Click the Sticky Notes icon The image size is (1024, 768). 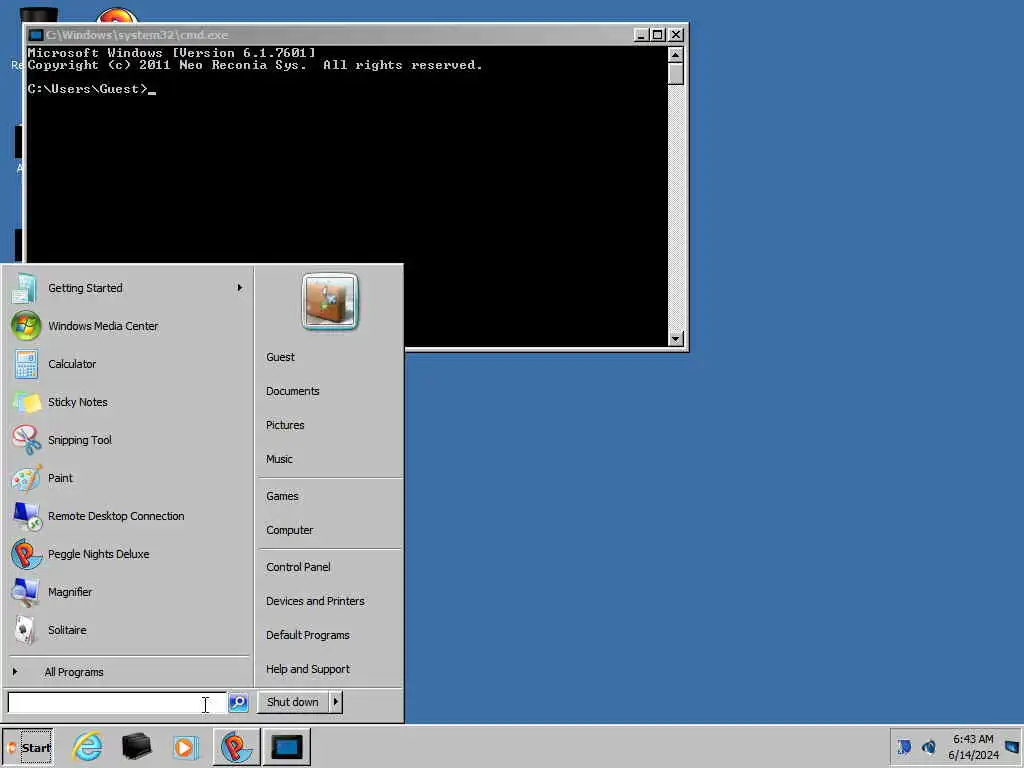[x=26, y=402]
